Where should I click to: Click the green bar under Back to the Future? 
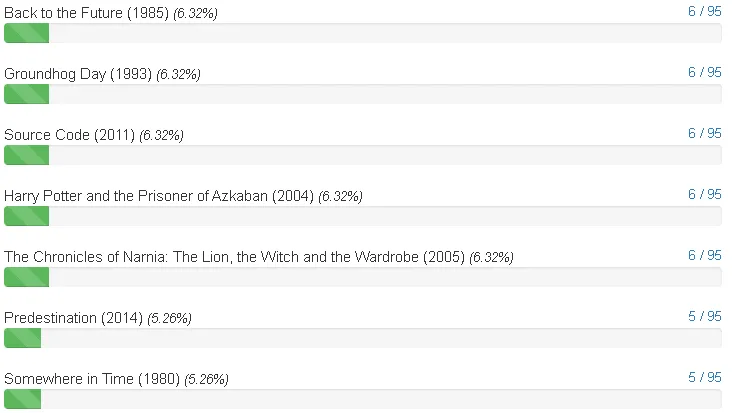[x=27, y=33]
